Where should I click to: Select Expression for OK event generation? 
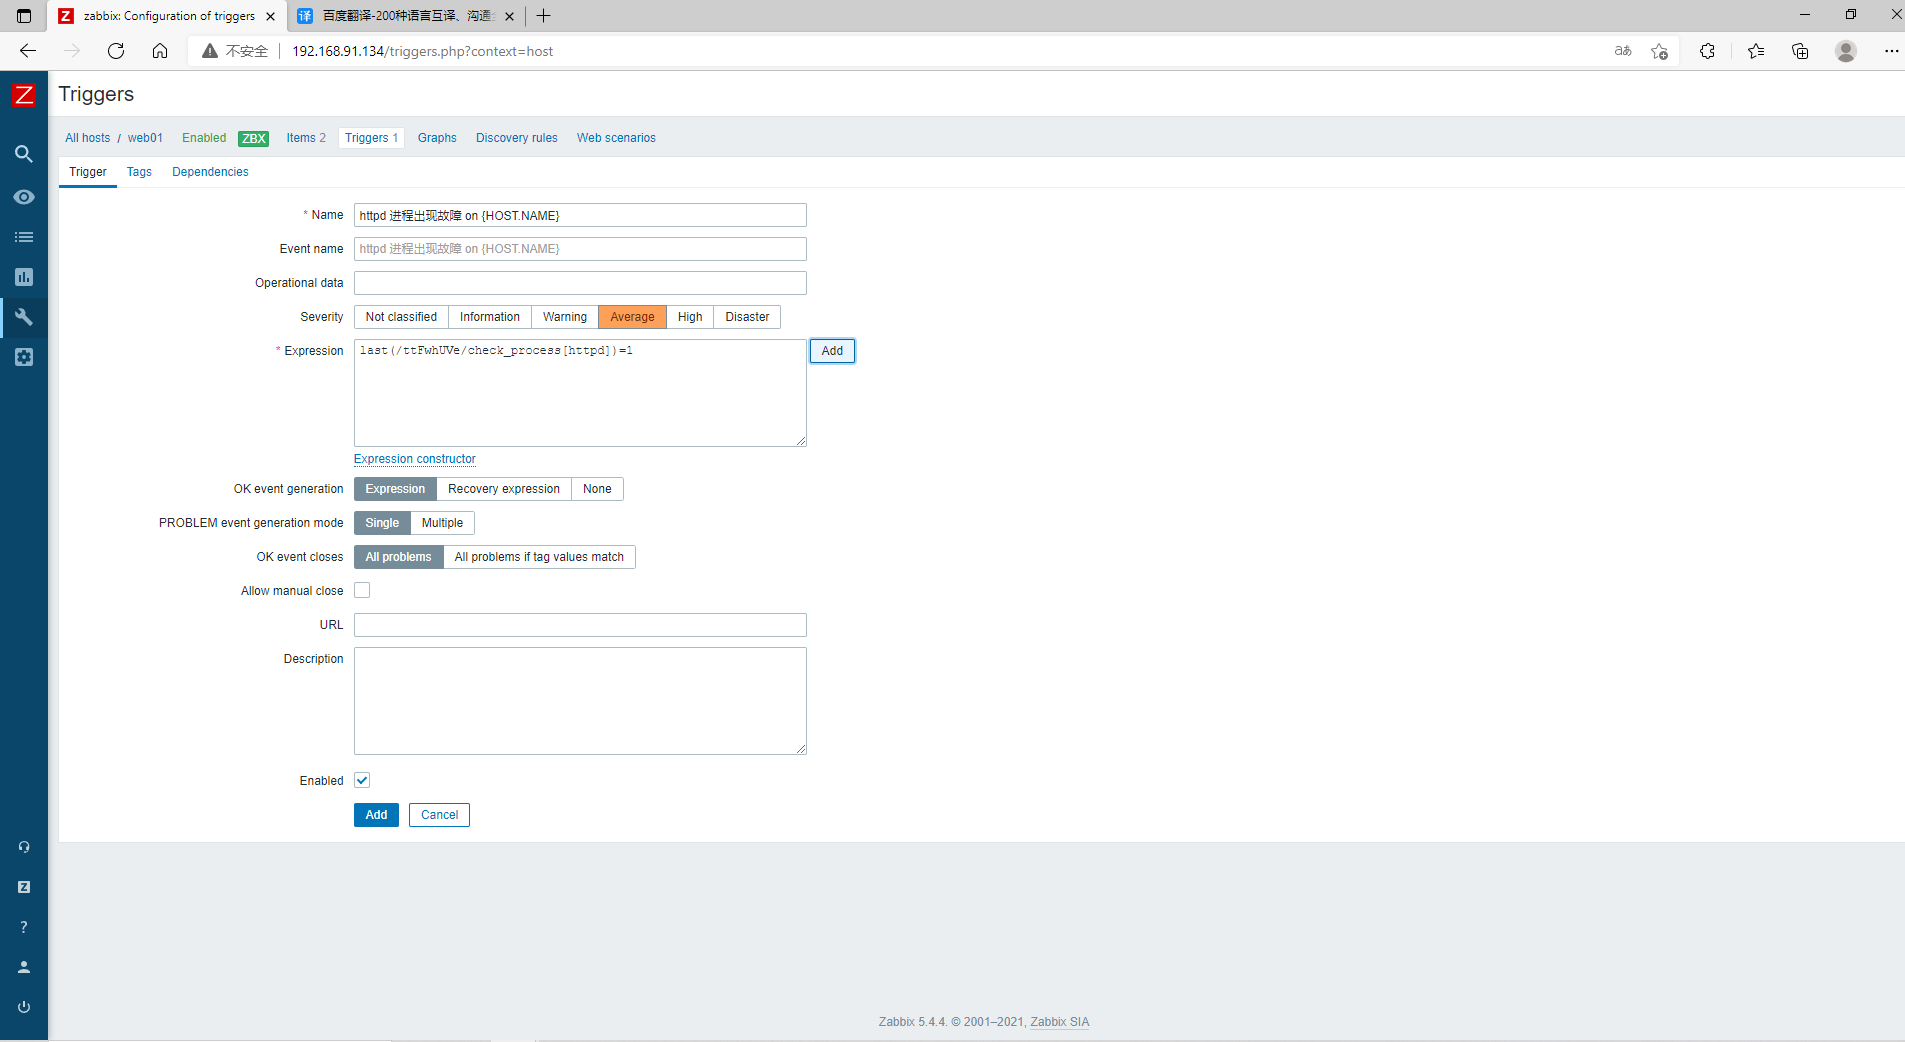click(395, 489)
